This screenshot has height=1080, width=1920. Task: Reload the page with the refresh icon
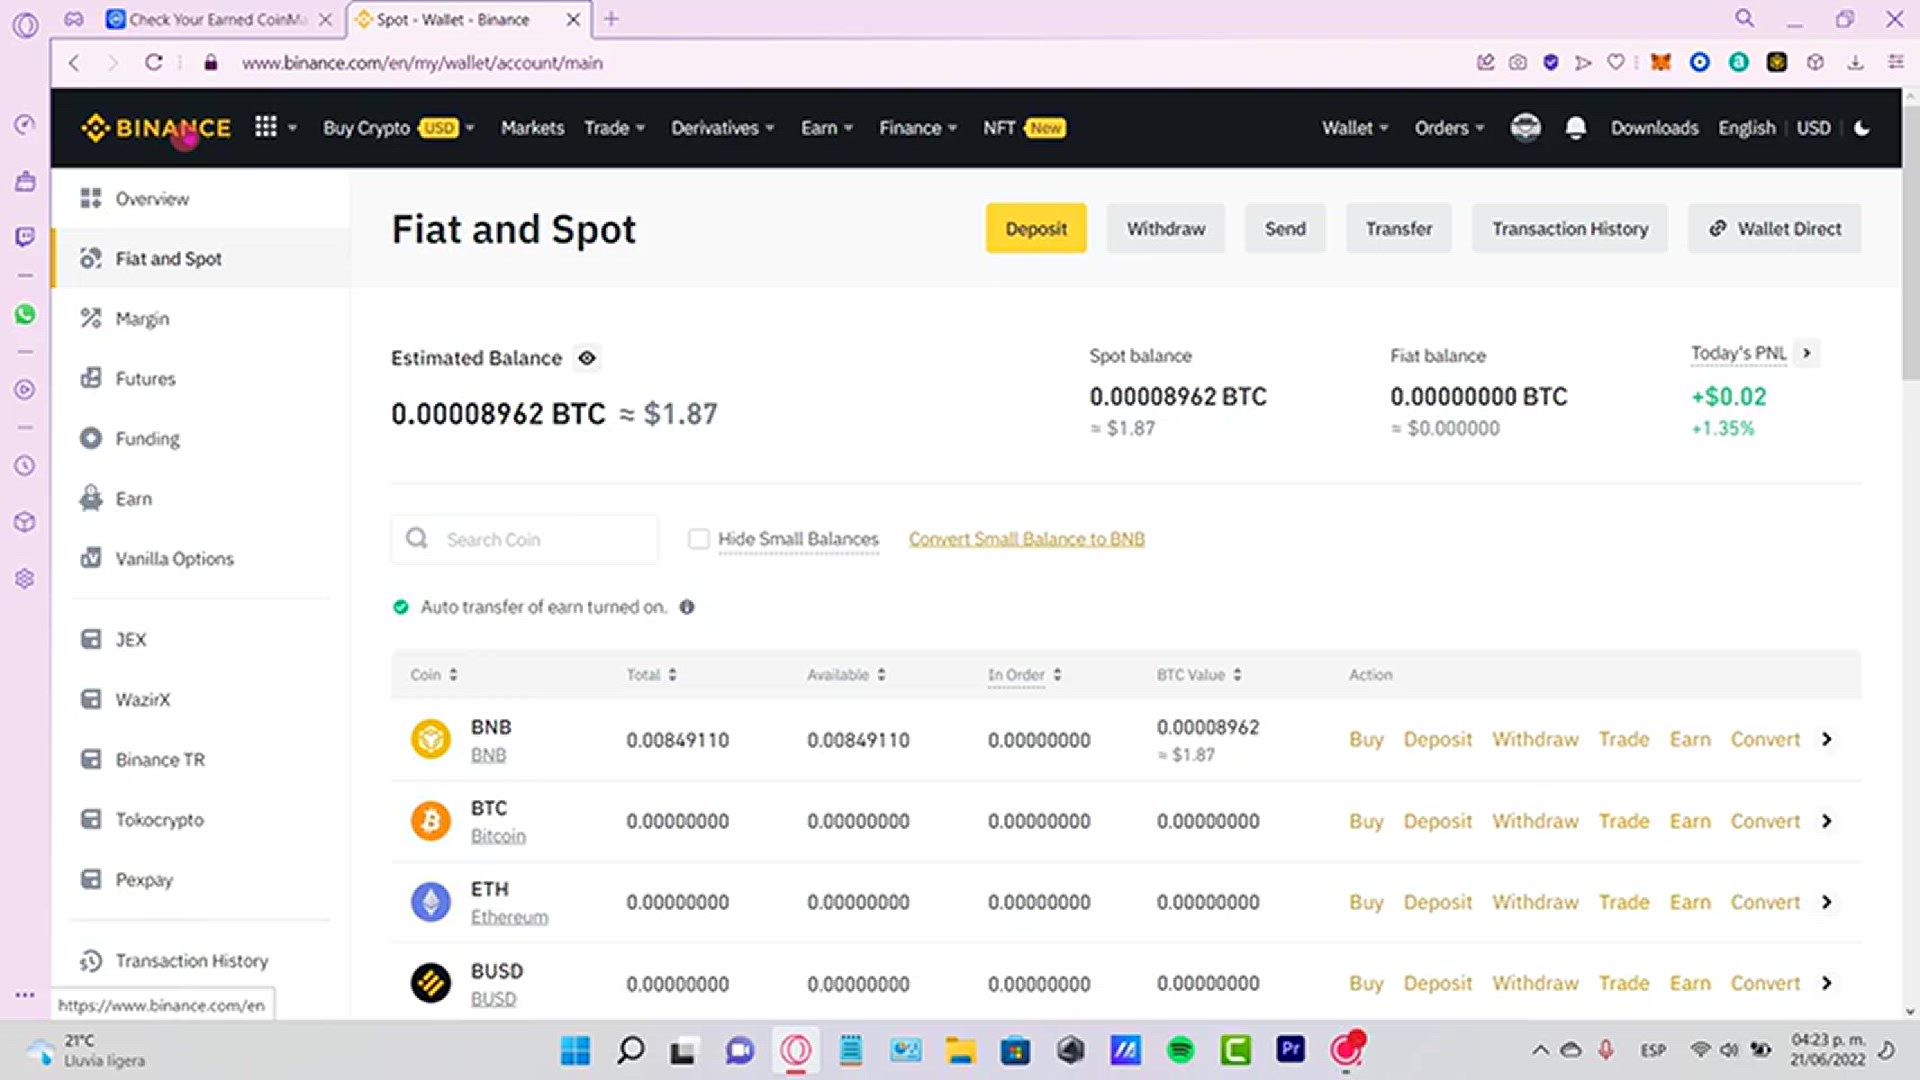(x=153, y=62)
